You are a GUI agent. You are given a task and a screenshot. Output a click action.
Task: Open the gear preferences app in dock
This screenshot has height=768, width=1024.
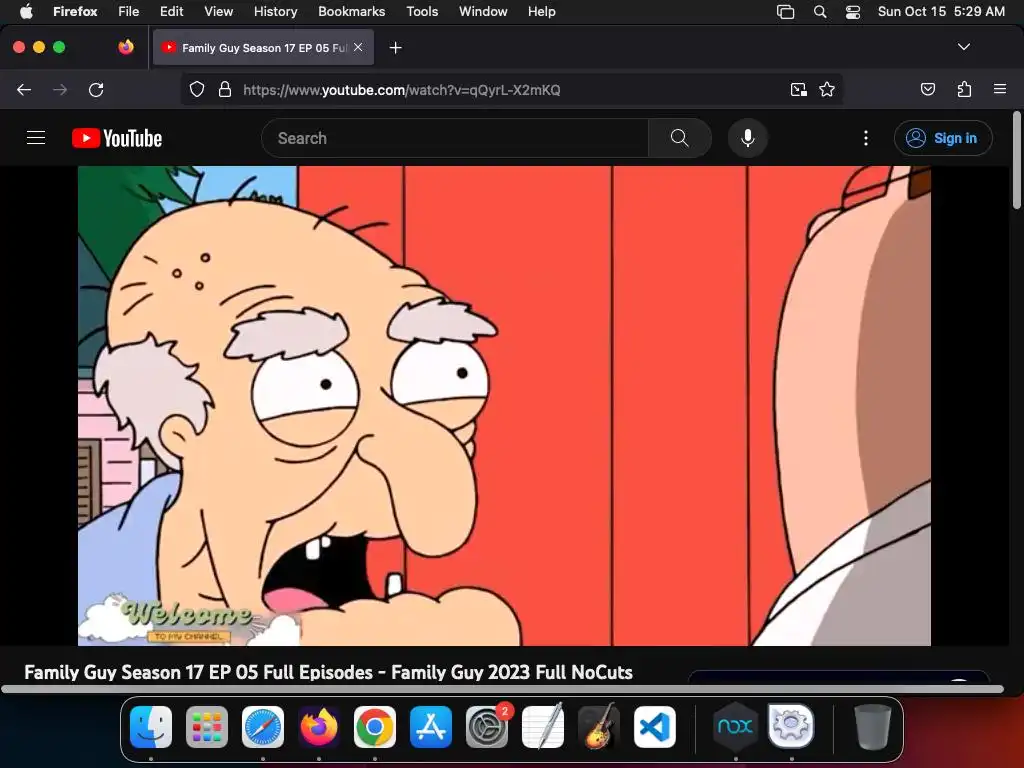point(791,726)
